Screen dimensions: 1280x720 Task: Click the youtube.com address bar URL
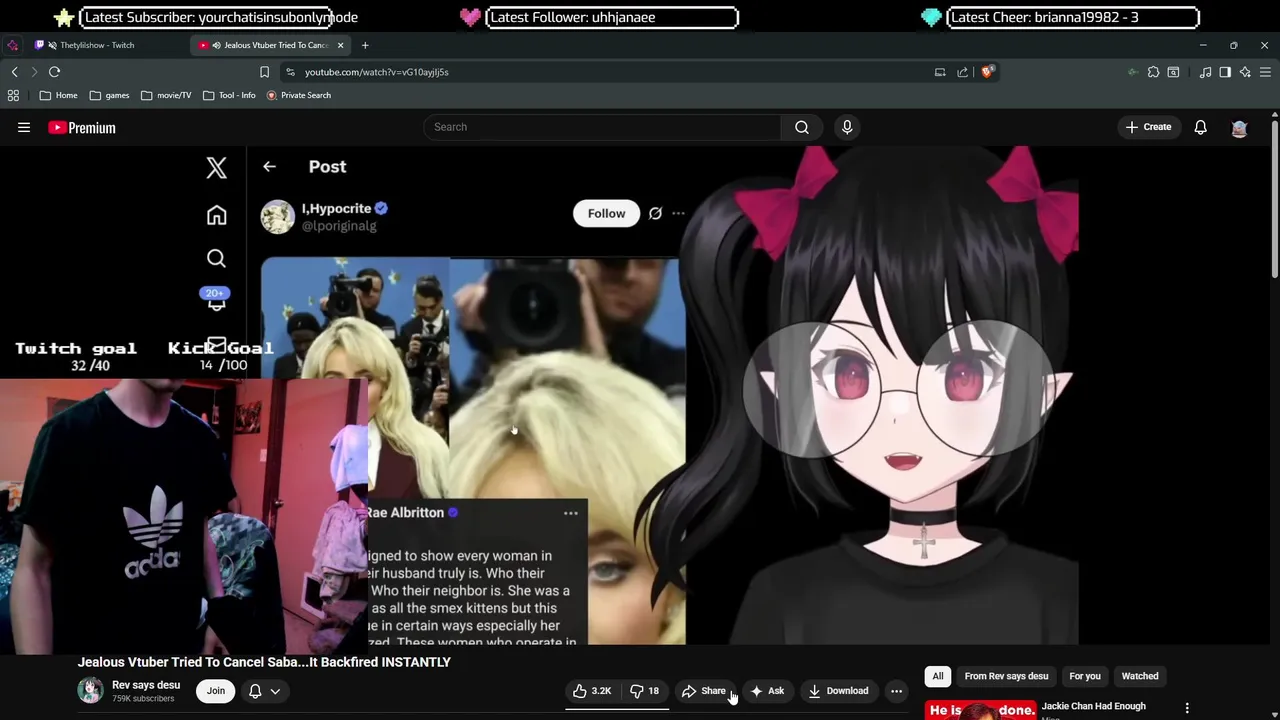(376, 72)
